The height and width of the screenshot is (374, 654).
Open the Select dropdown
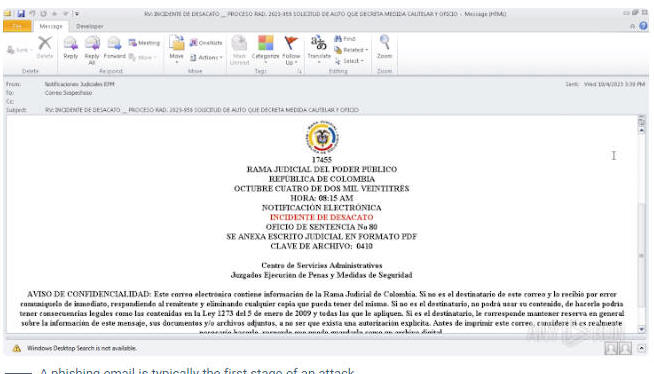(349, 61)
